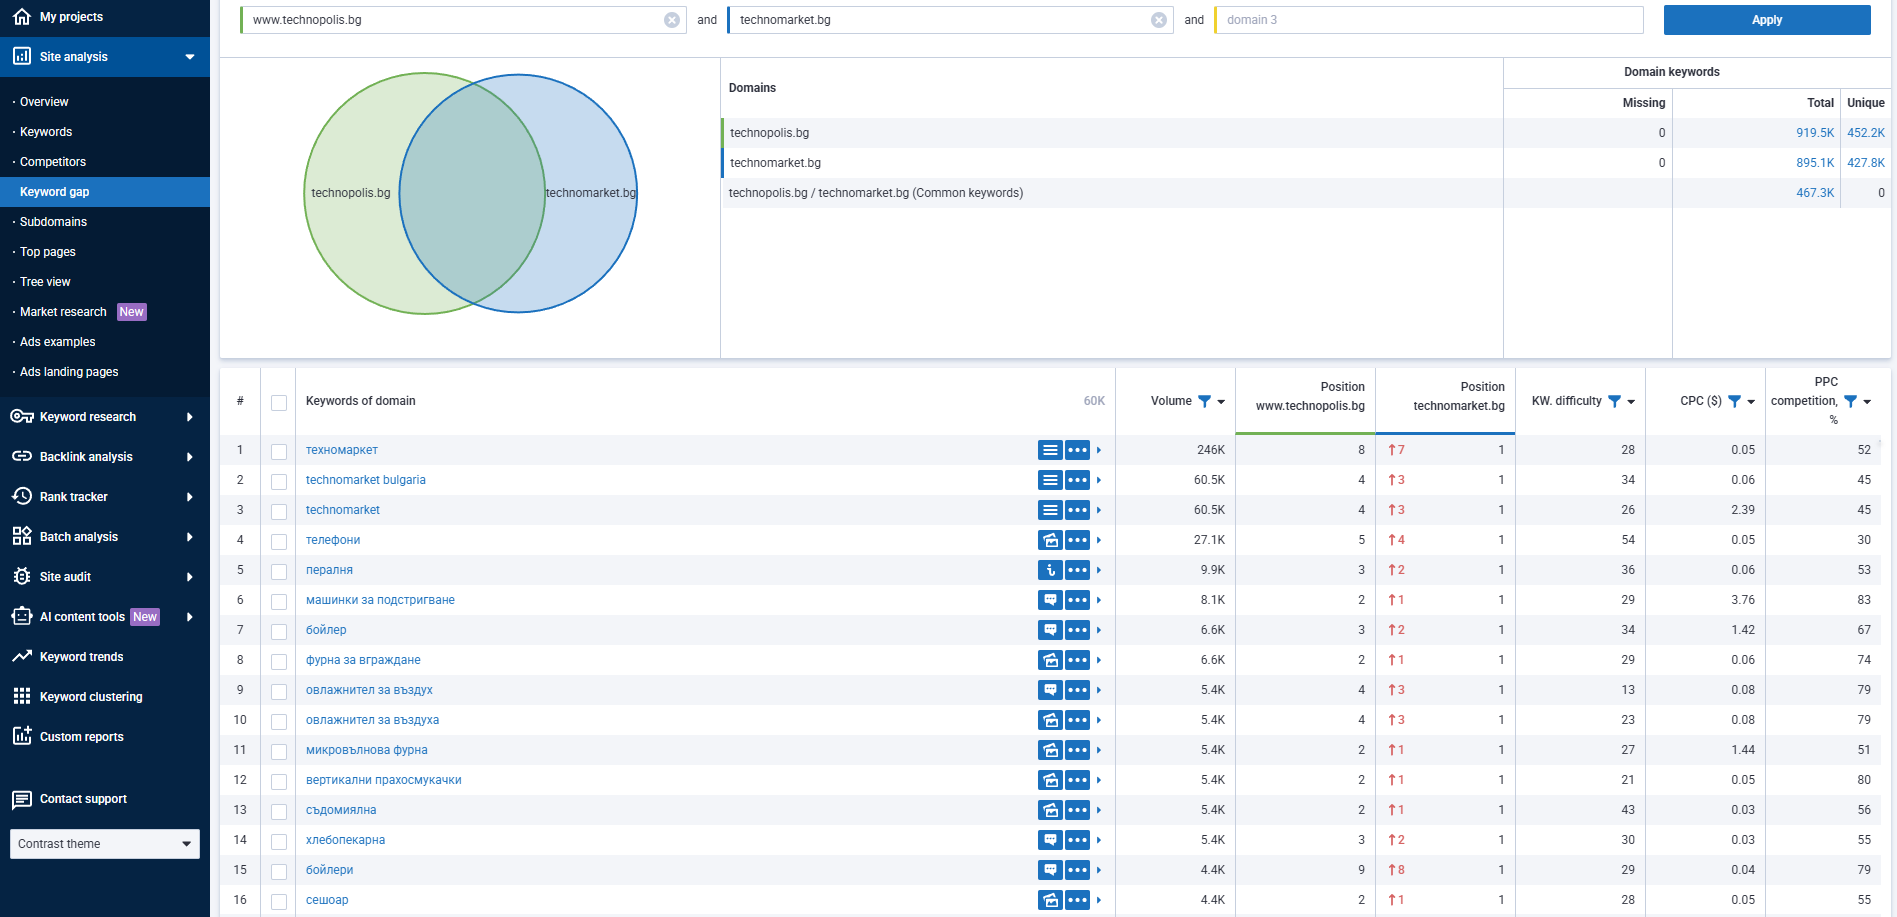1897x917 pixels.
Task: Expand arrow beside машинки за подстригване row
Action: click(1099, 600)
